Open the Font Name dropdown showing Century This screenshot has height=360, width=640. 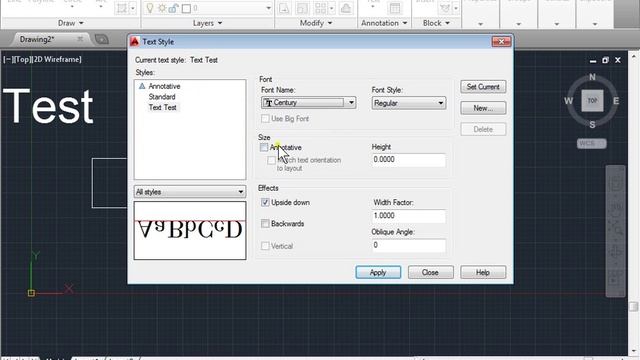[309, 102]
